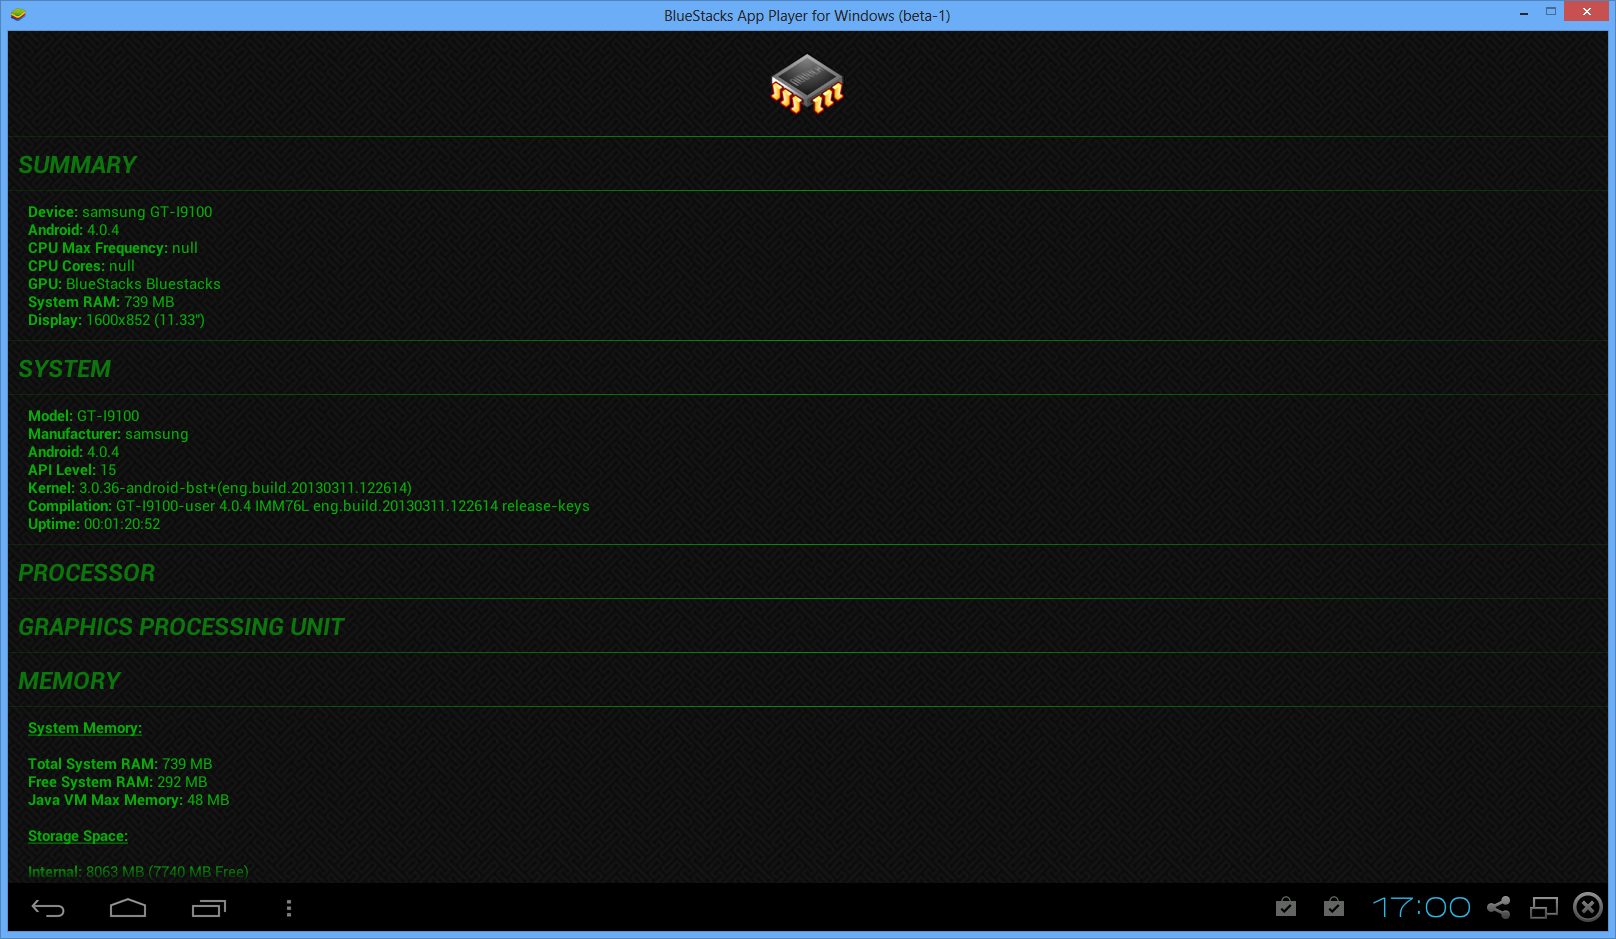Click the Storage Space subheading

tap(78, 836)
